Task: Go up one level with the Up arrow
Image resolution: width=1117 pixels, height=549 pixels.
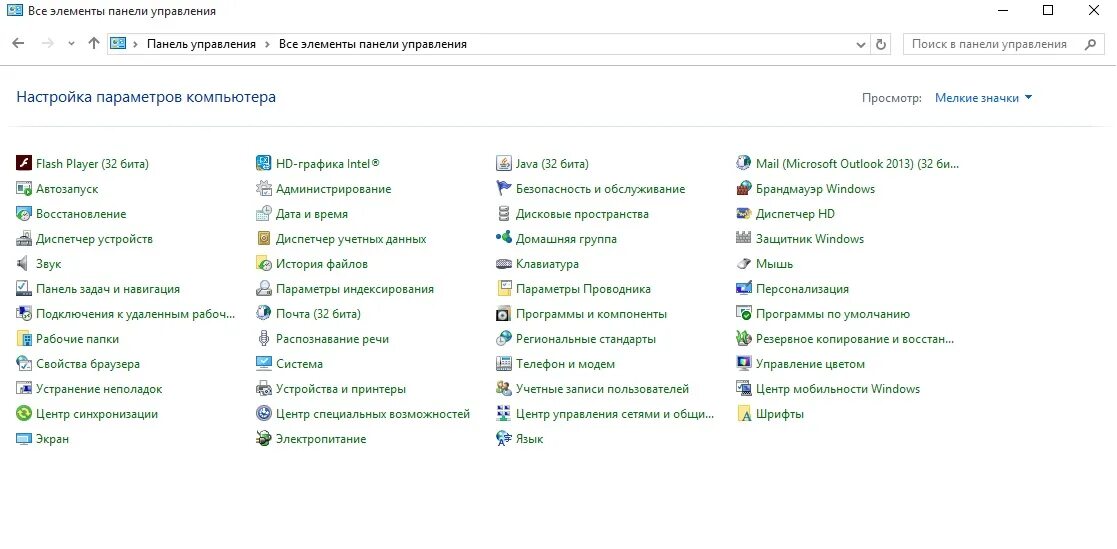Action: pos(93,43)
